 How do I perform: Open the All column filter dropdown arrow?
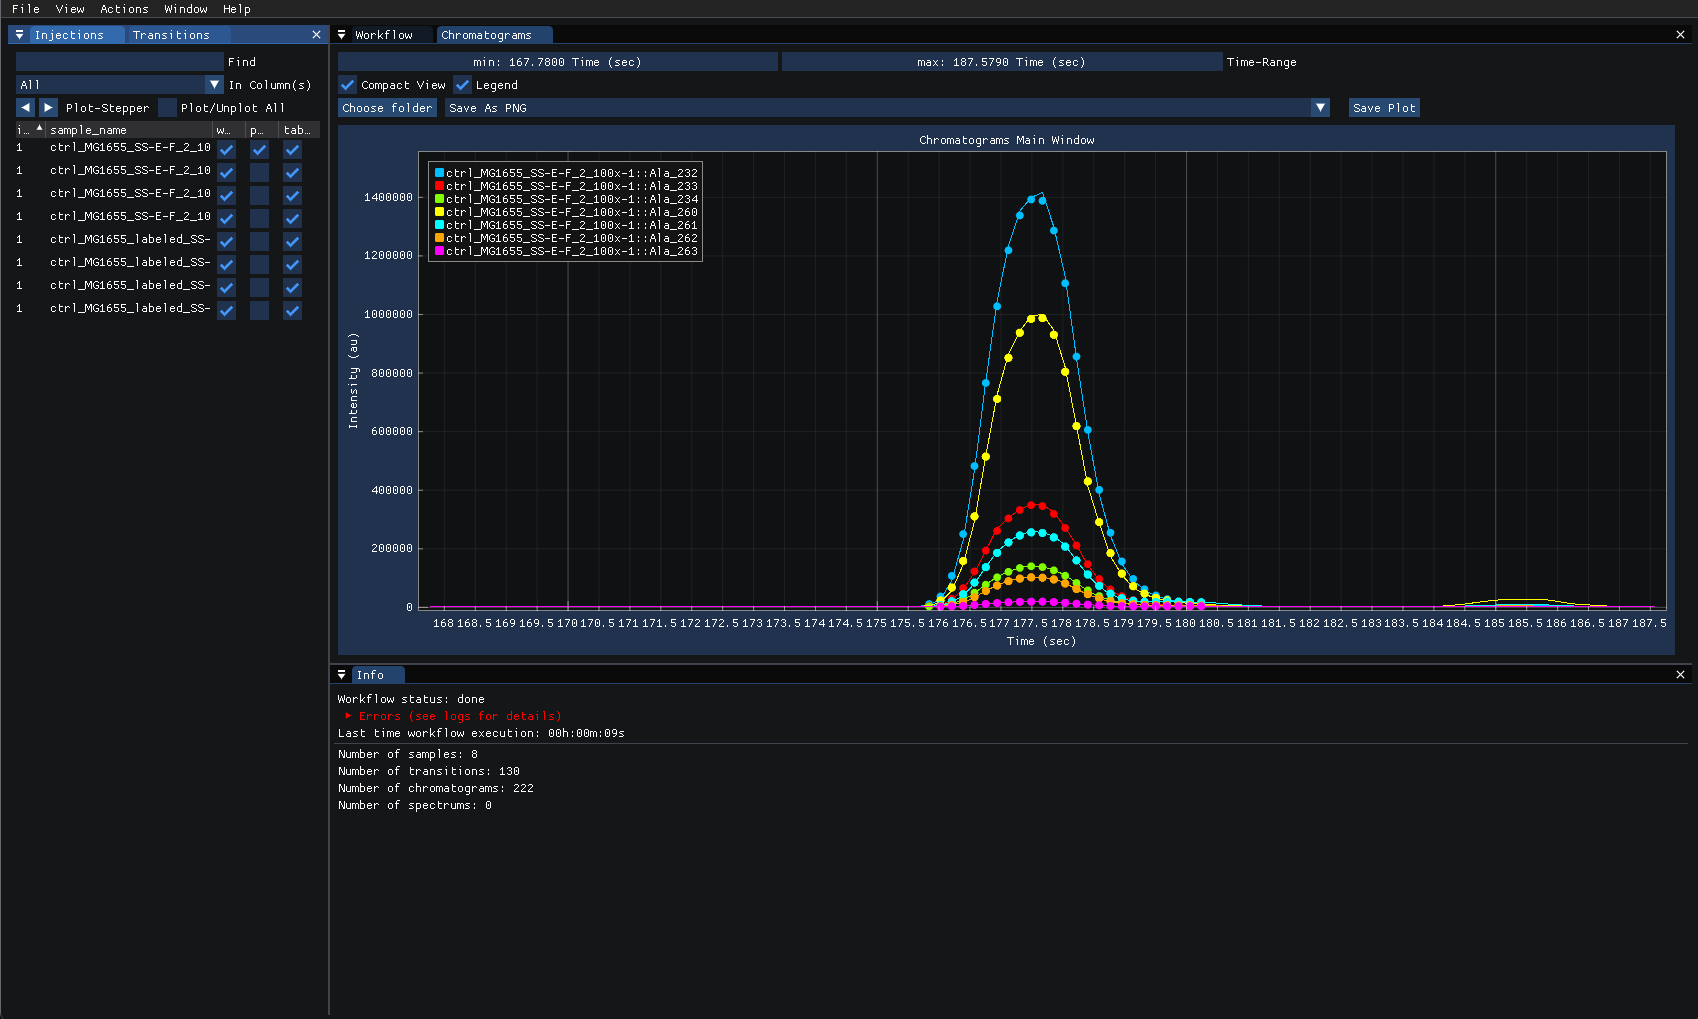click(x=214, y=85)
